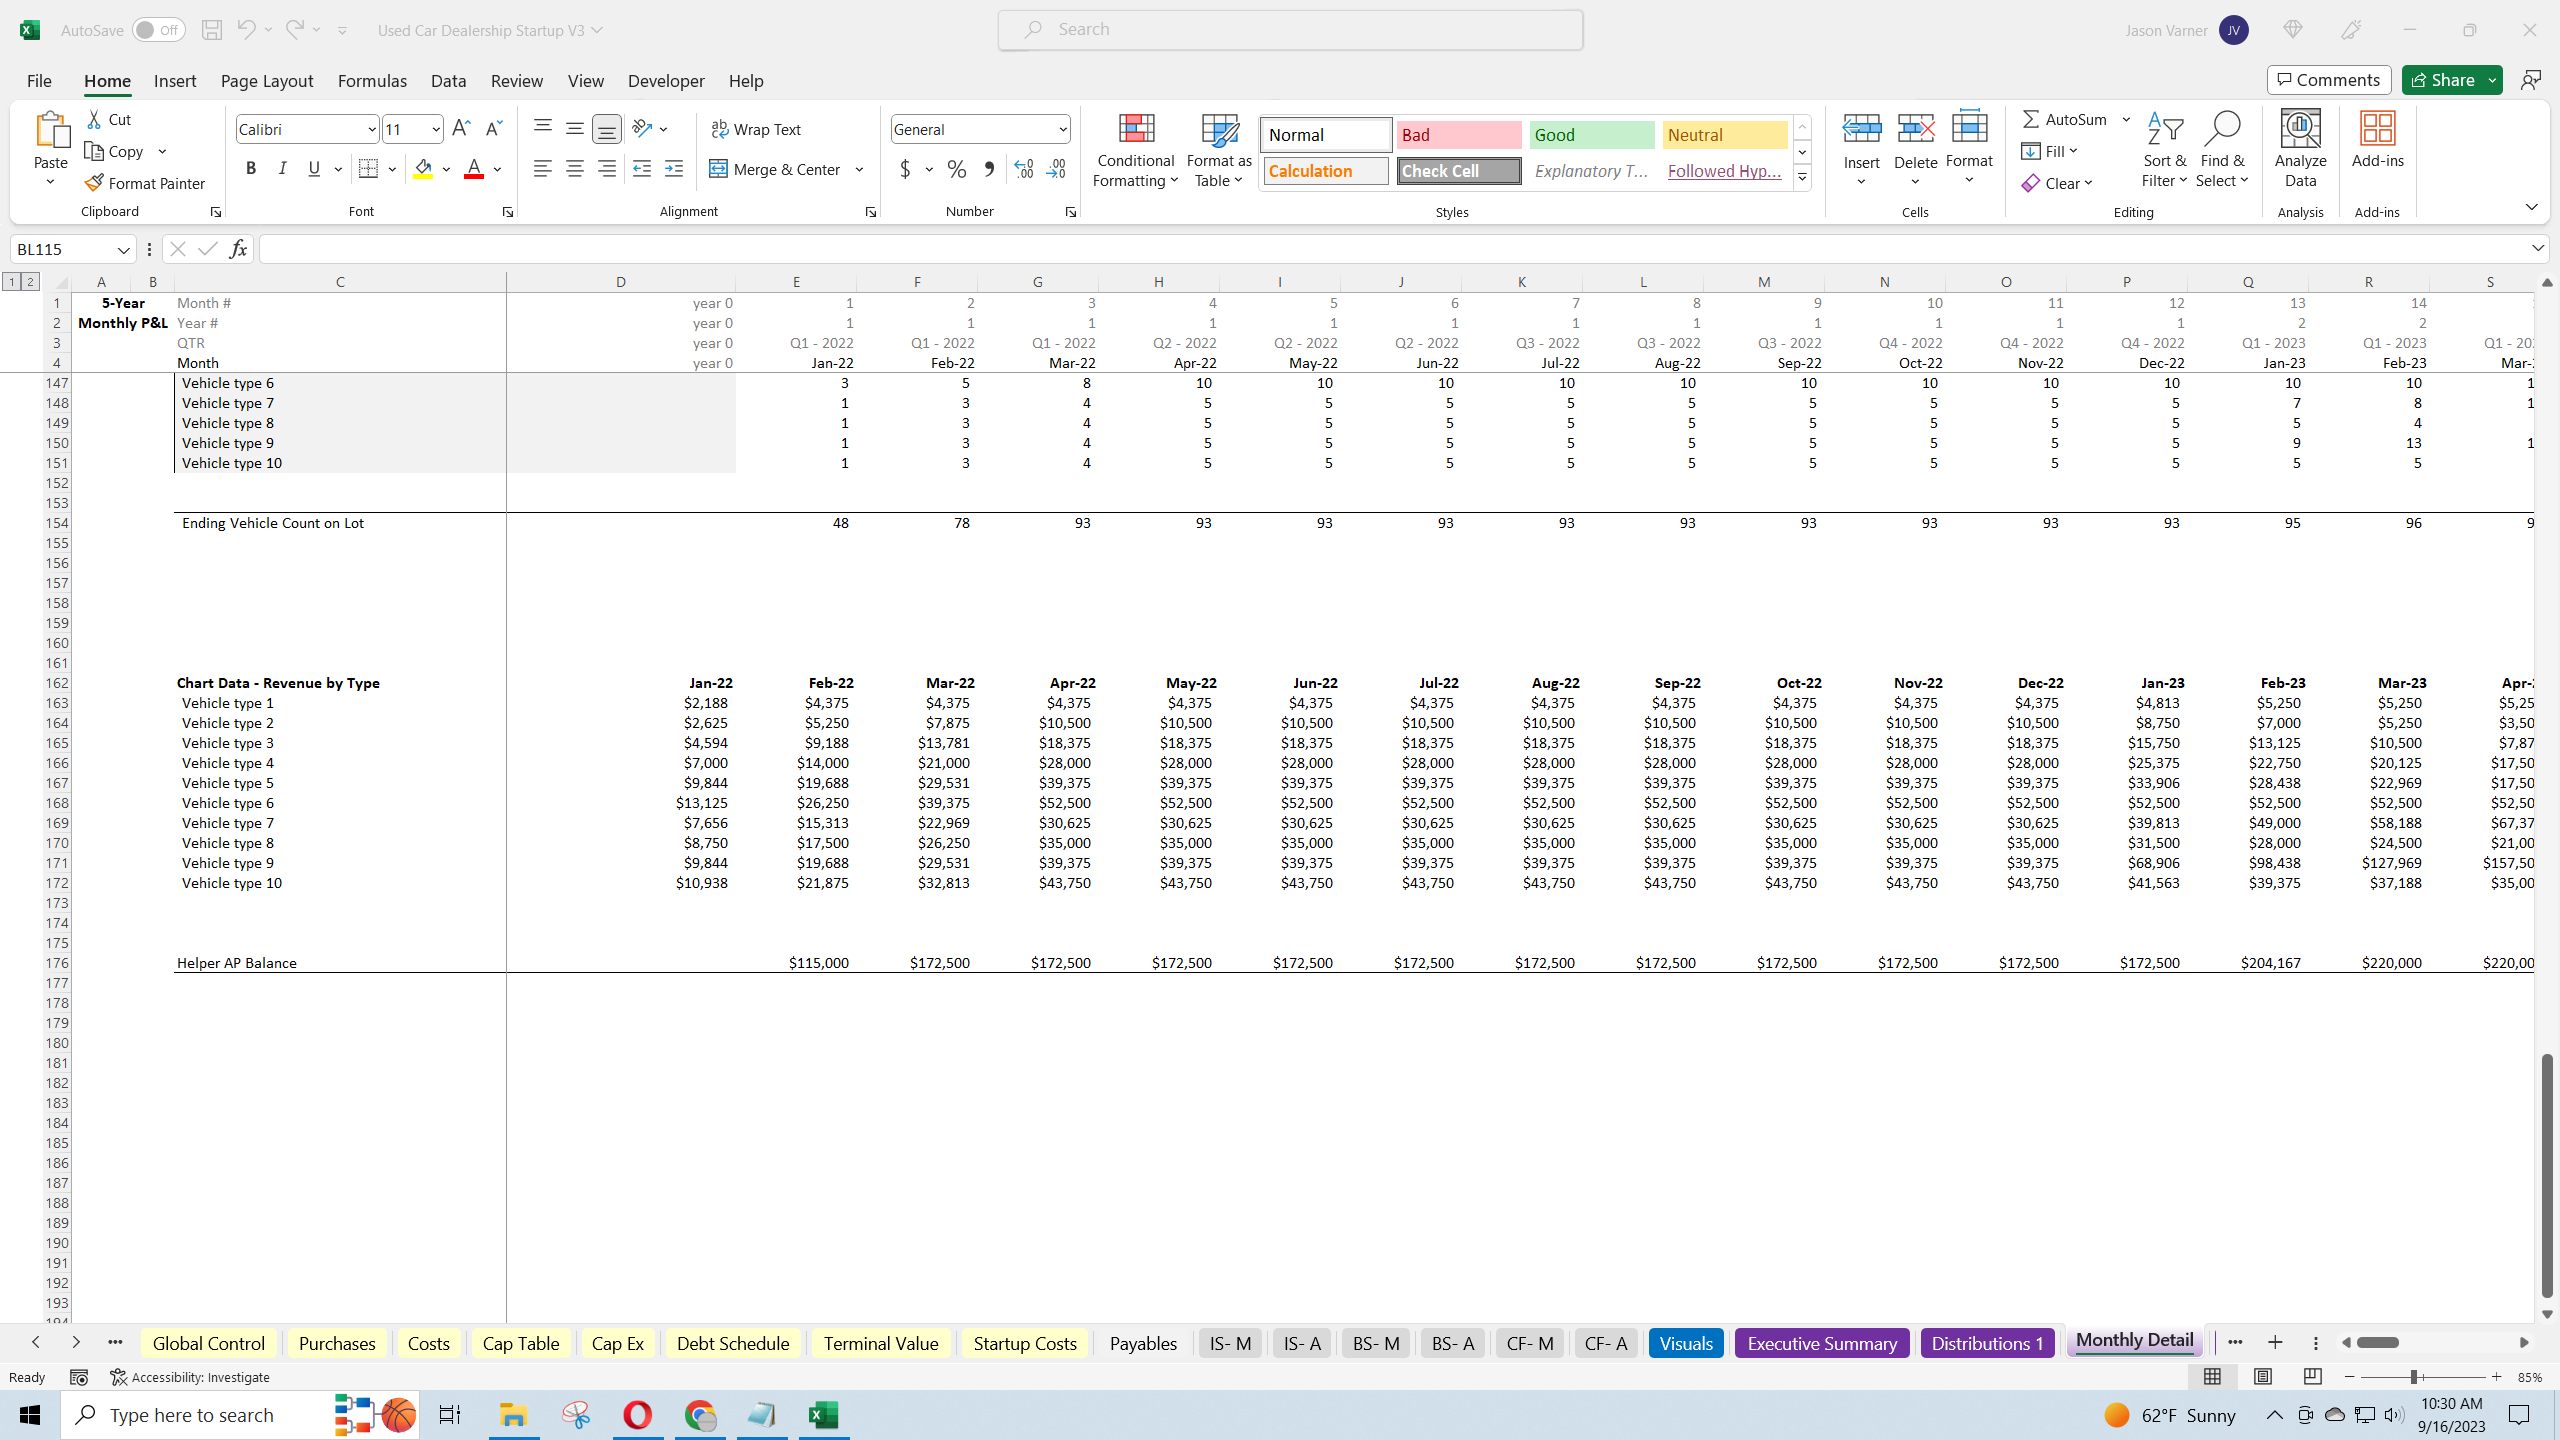Click the Increase Indent icon

pyautogui.click(x=674, y=169)
